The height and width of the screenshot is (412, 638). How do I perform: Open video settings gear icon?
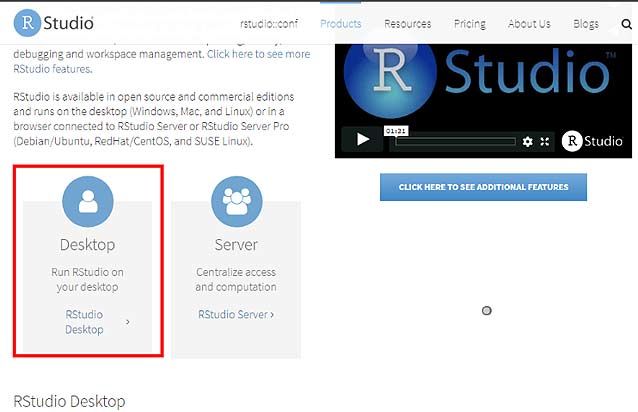tap(527, 142)
